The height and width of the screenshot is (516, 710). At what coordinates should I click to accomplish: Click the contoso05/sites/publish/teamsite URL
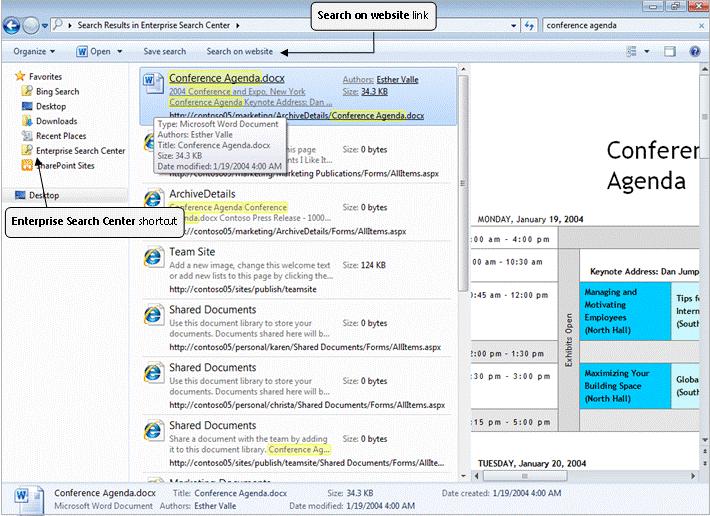(x=243, y=289)
